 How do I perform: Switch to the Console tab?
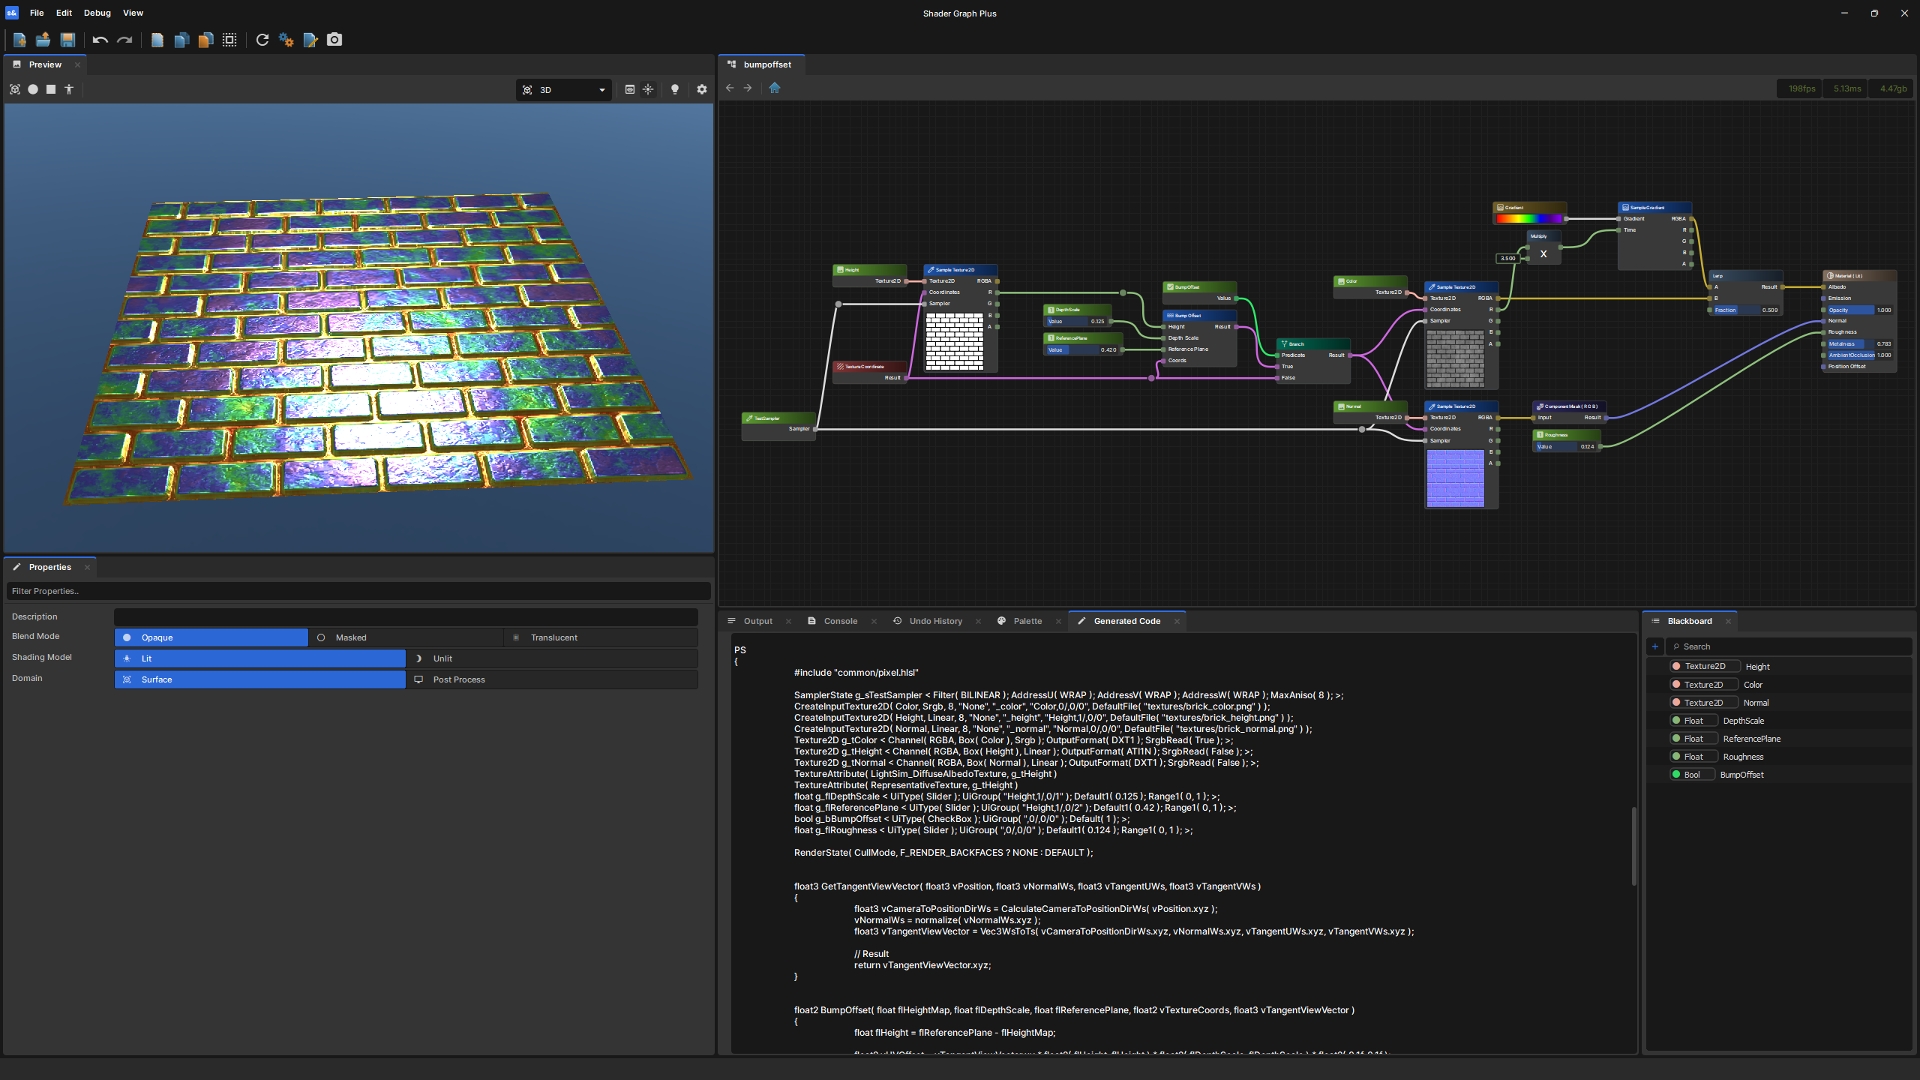pyautogui.click(x=840, y=621)
